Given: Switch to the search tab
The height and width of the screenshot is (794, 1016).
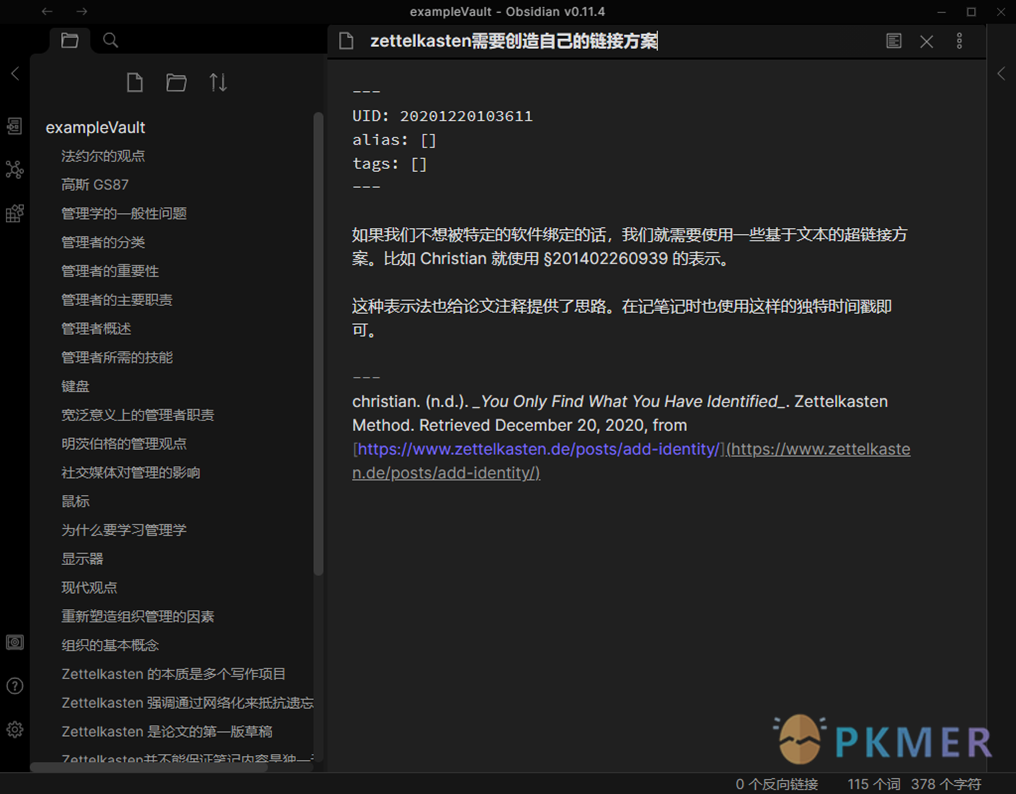Looking at the screenshot, I should pyautogui.click(x=111, y=41).
